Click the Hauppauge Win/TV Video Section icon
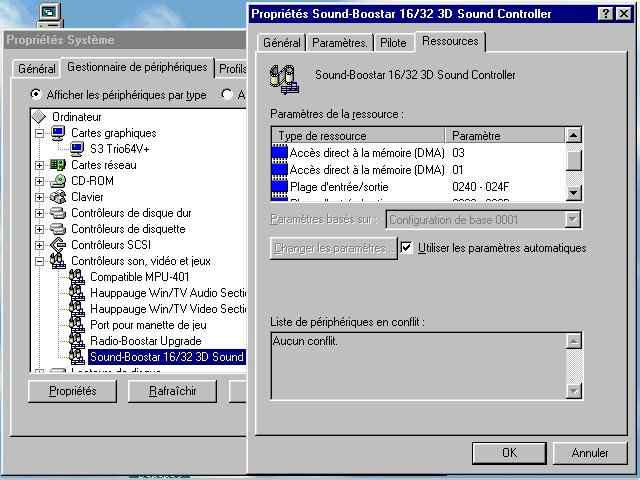 click(77, 309)
